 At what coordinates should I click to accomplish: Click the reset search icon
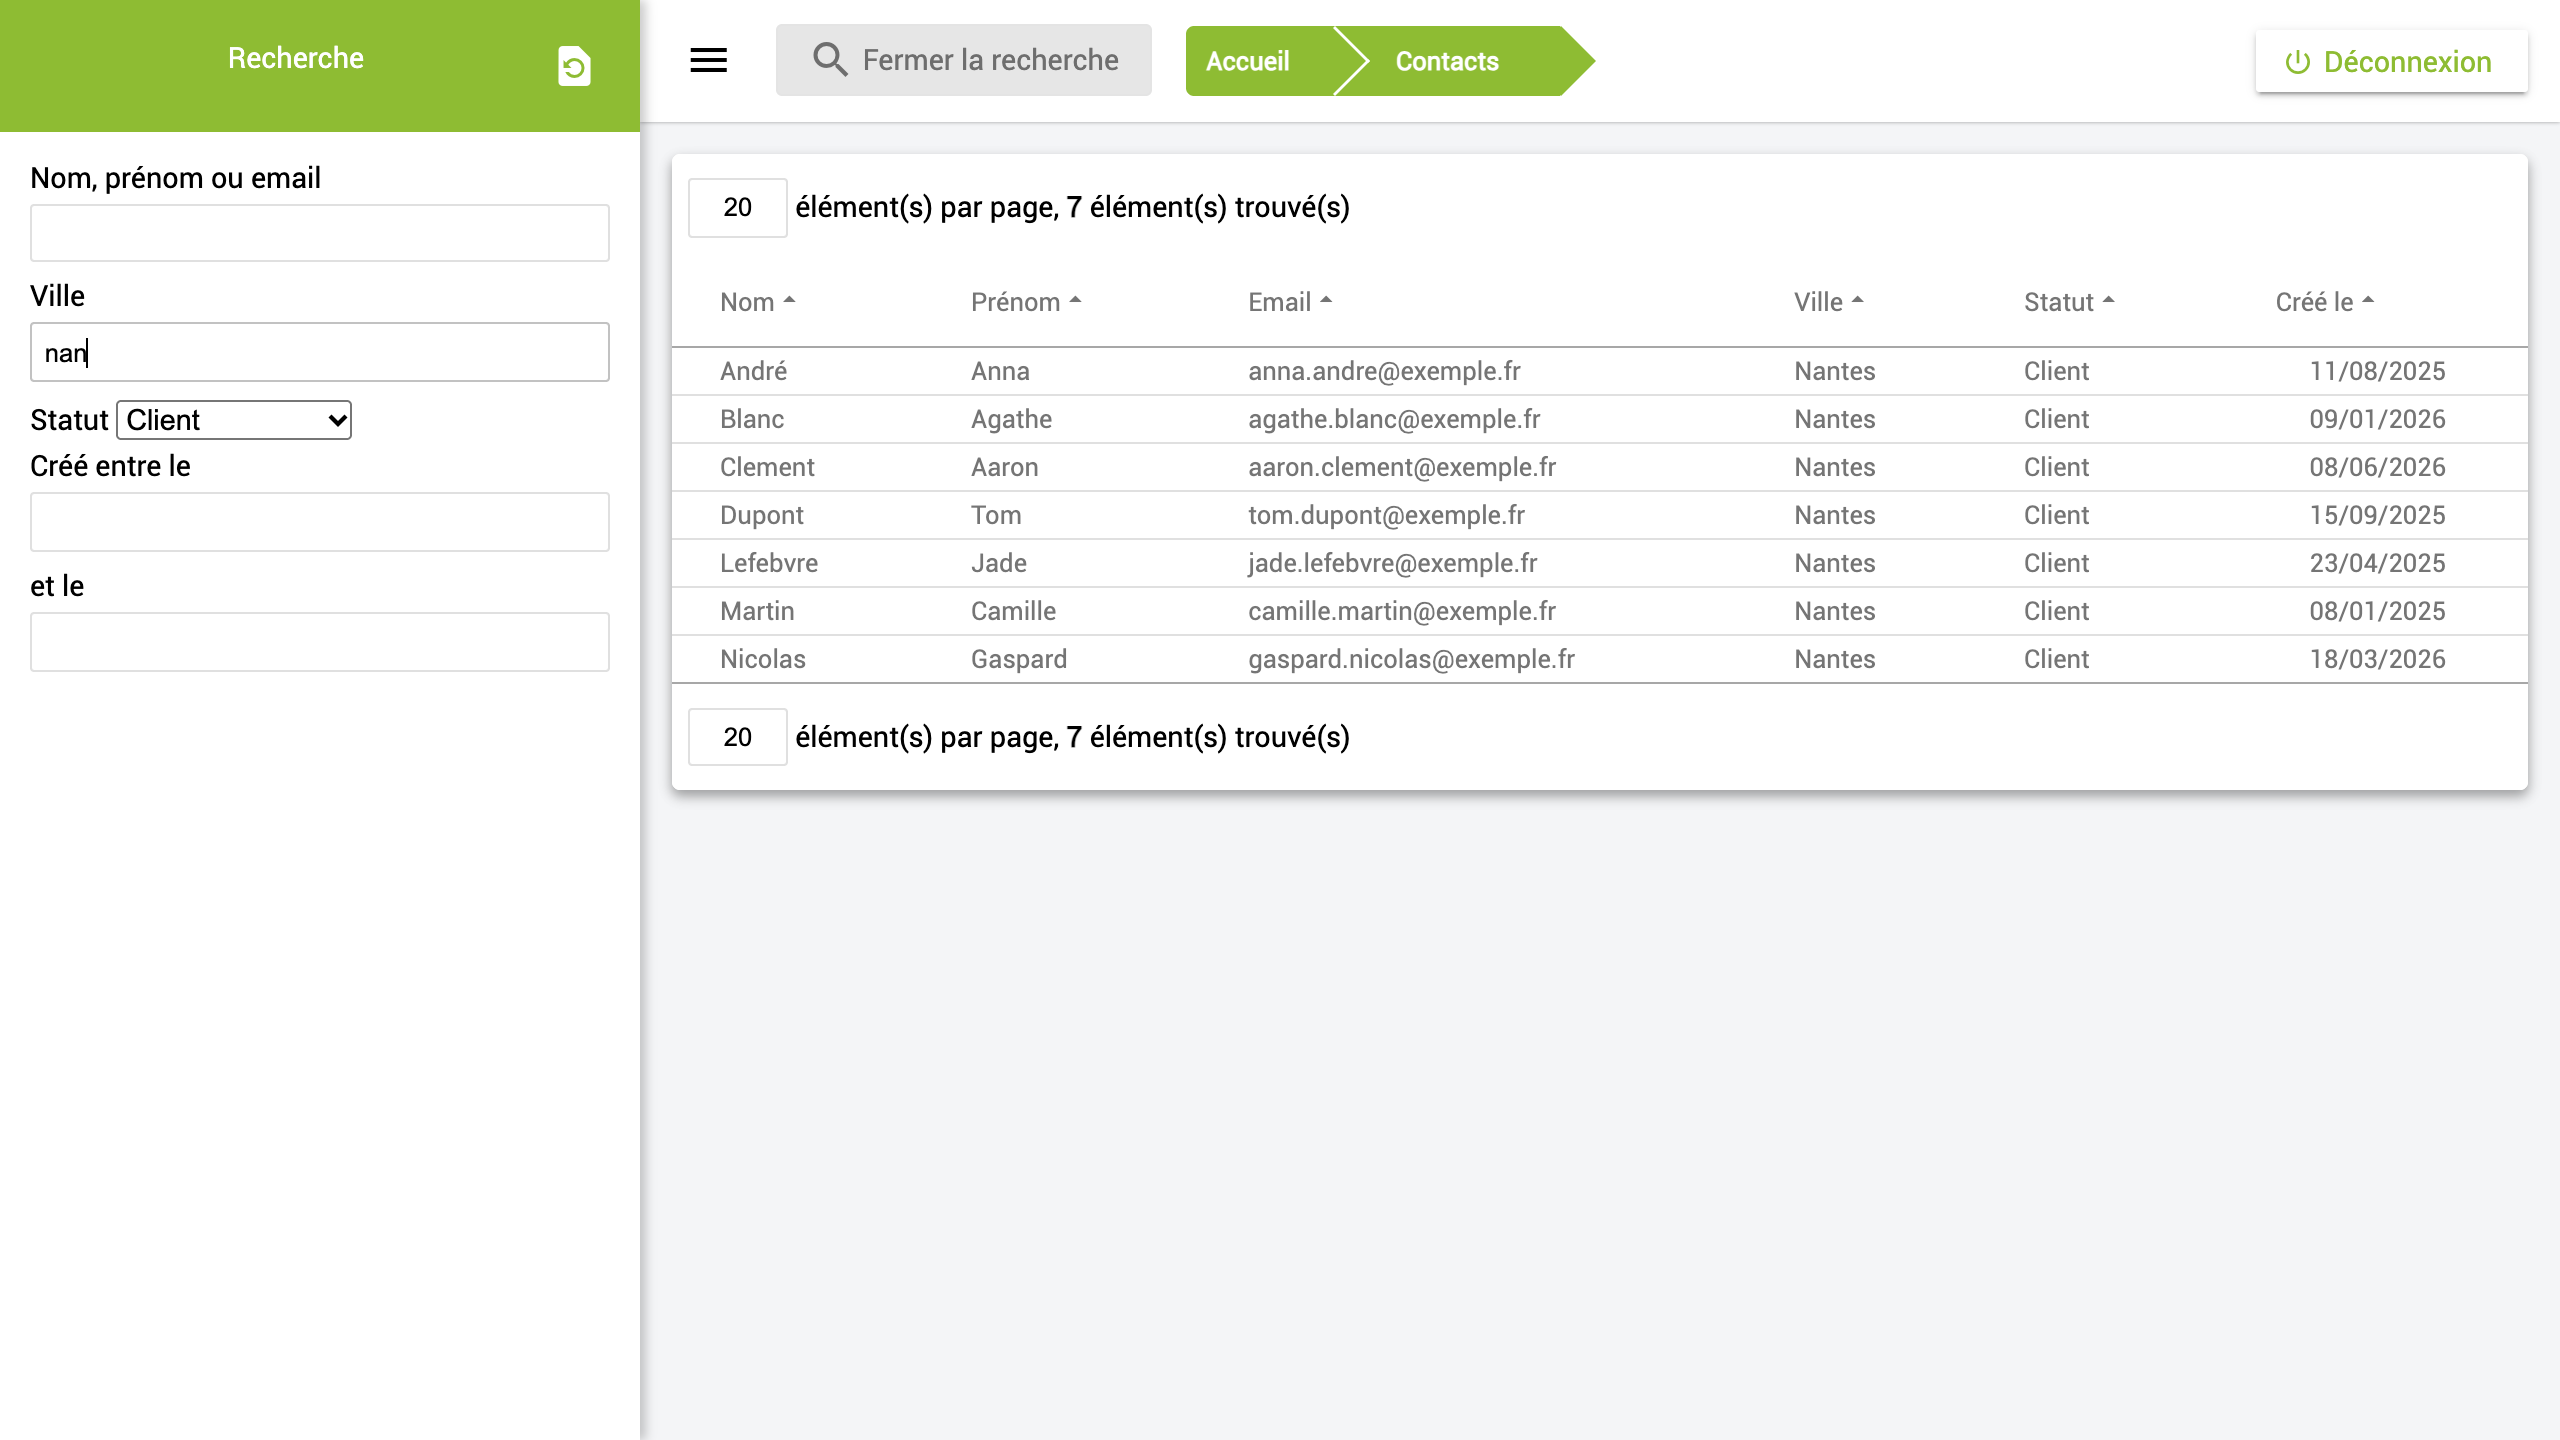coord(574,67)
